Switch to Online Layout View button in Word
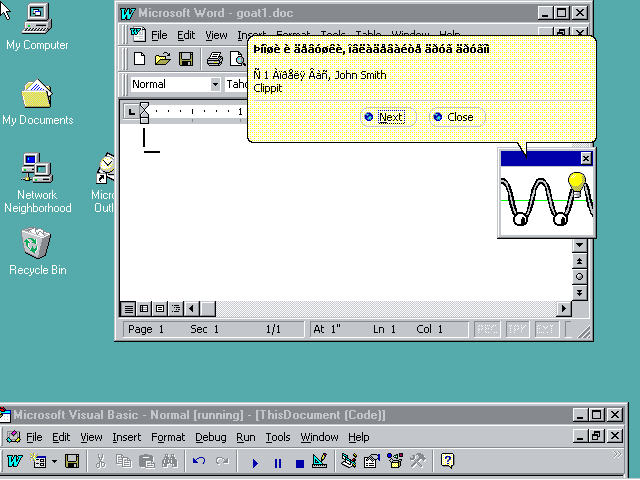The image size is (640, 480). click(x=144, y=309)
